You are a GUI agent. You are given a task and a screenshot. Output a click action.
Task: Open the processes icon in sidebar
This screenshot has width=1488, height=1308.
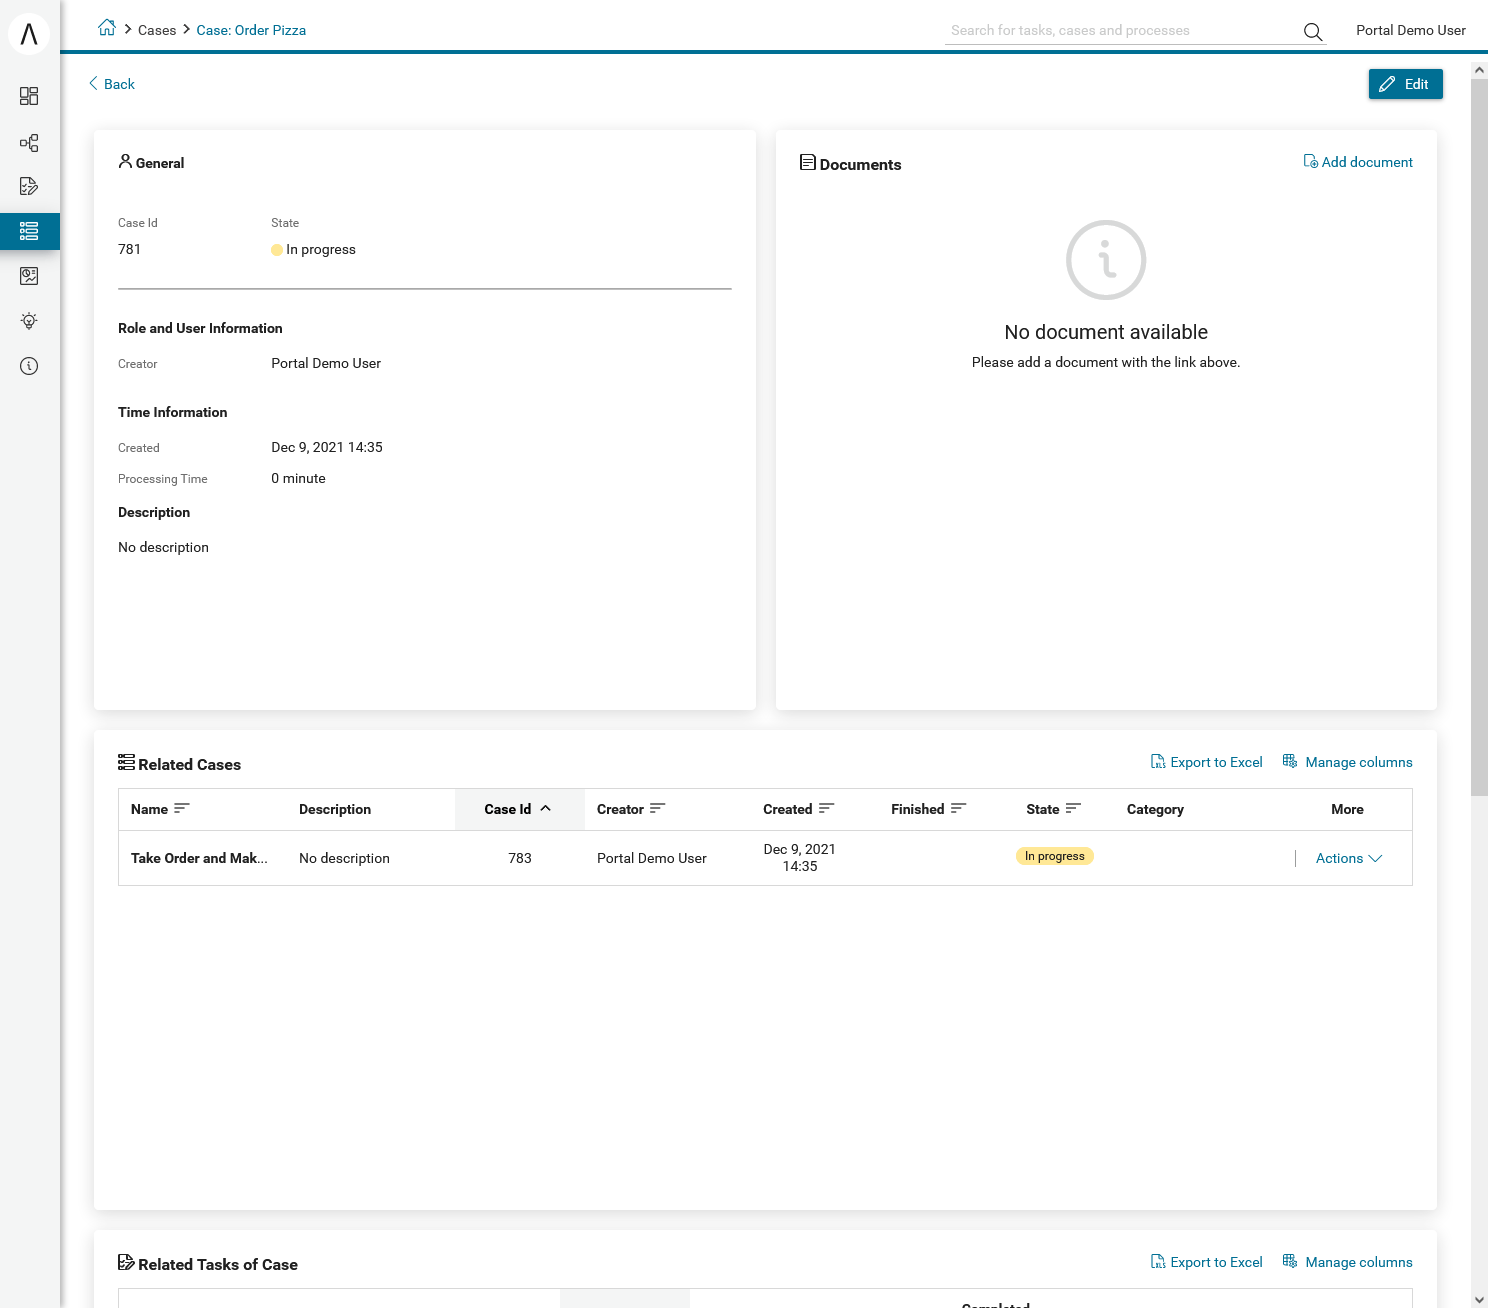pyautogui.click(x=29, y=143)
